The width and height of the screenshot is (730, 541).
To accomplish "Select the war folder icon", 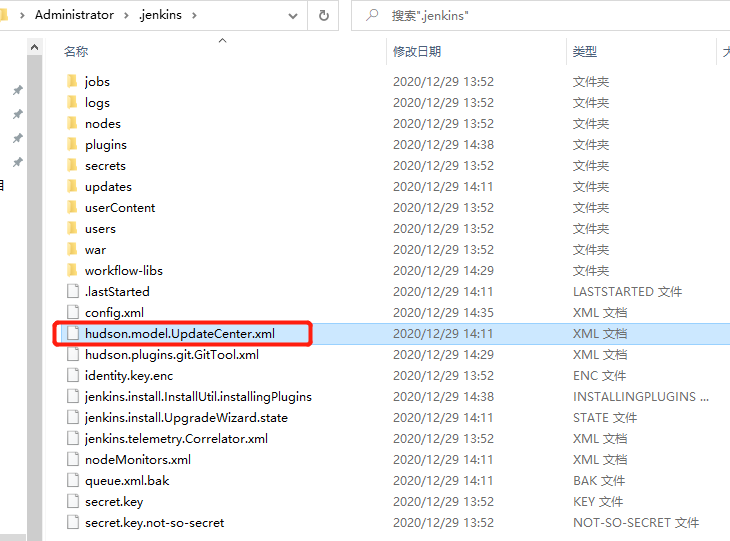I will [x=72, y=249].
